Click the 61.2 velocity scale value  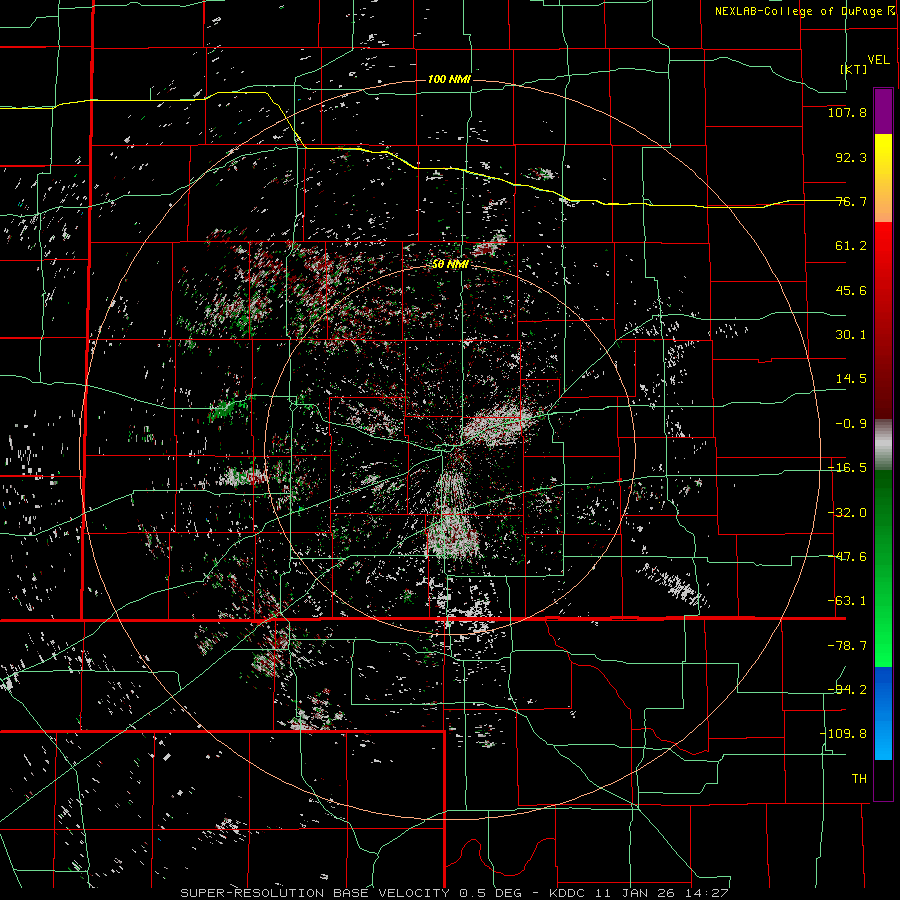[851, 246]
